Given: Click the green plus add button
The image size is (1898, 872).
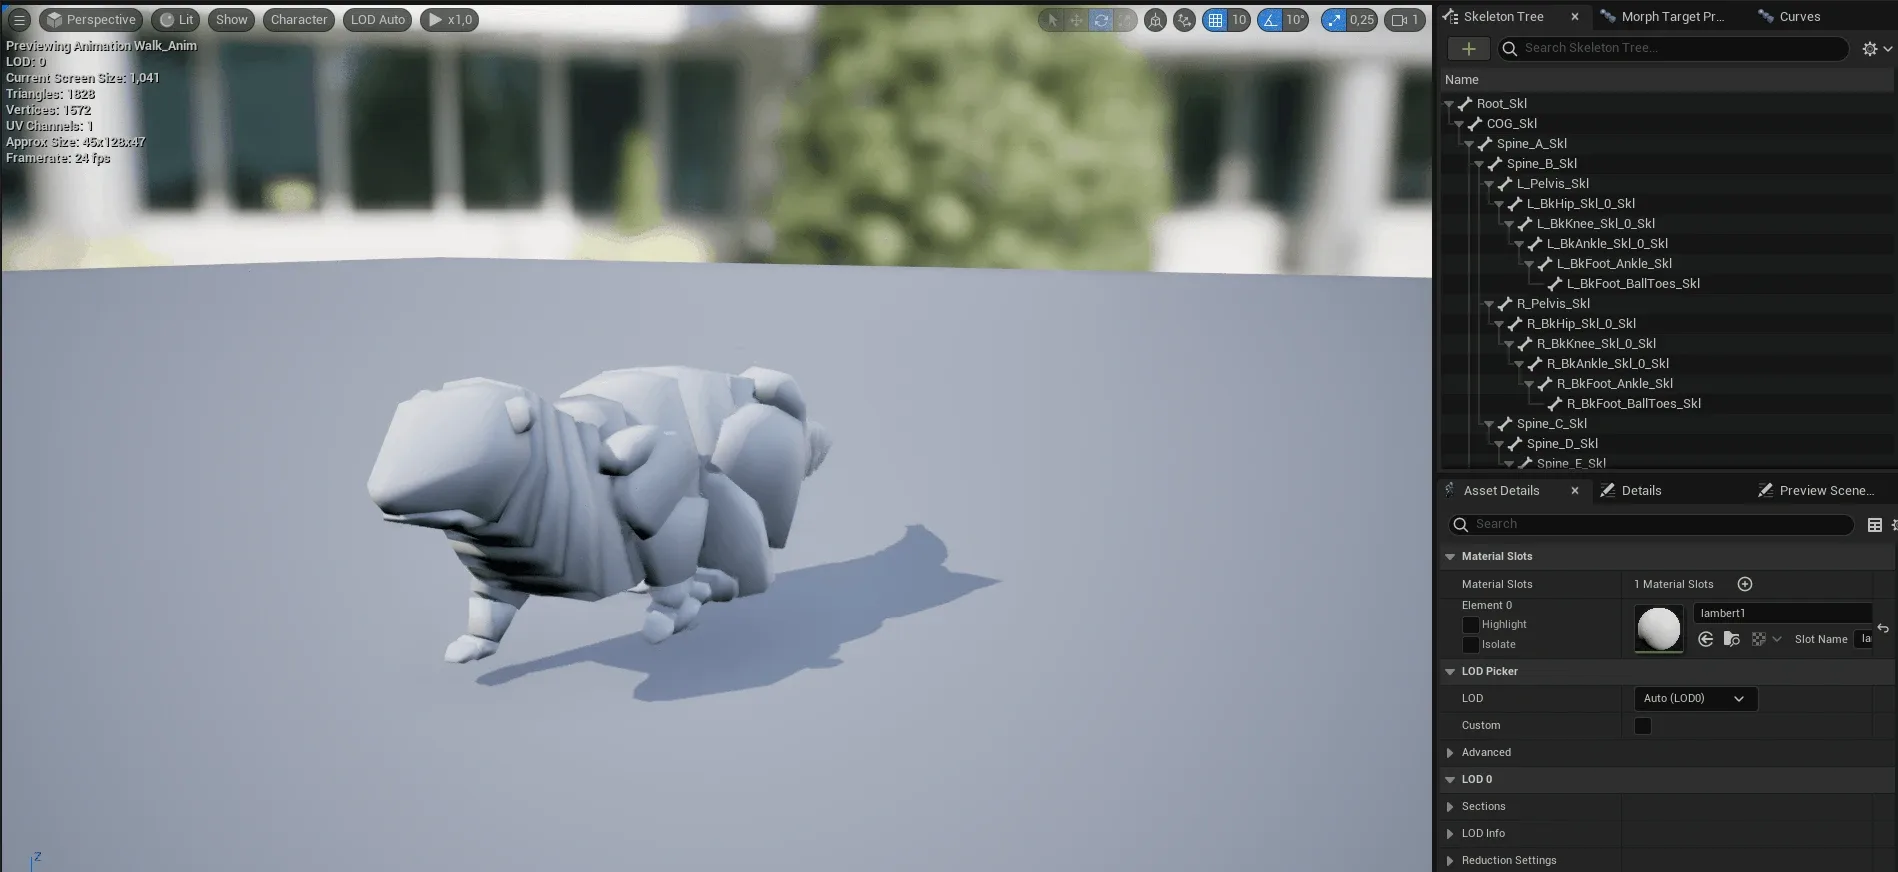Looking at the screenshot, I should pyautogui.click(x=1468, y=49).
